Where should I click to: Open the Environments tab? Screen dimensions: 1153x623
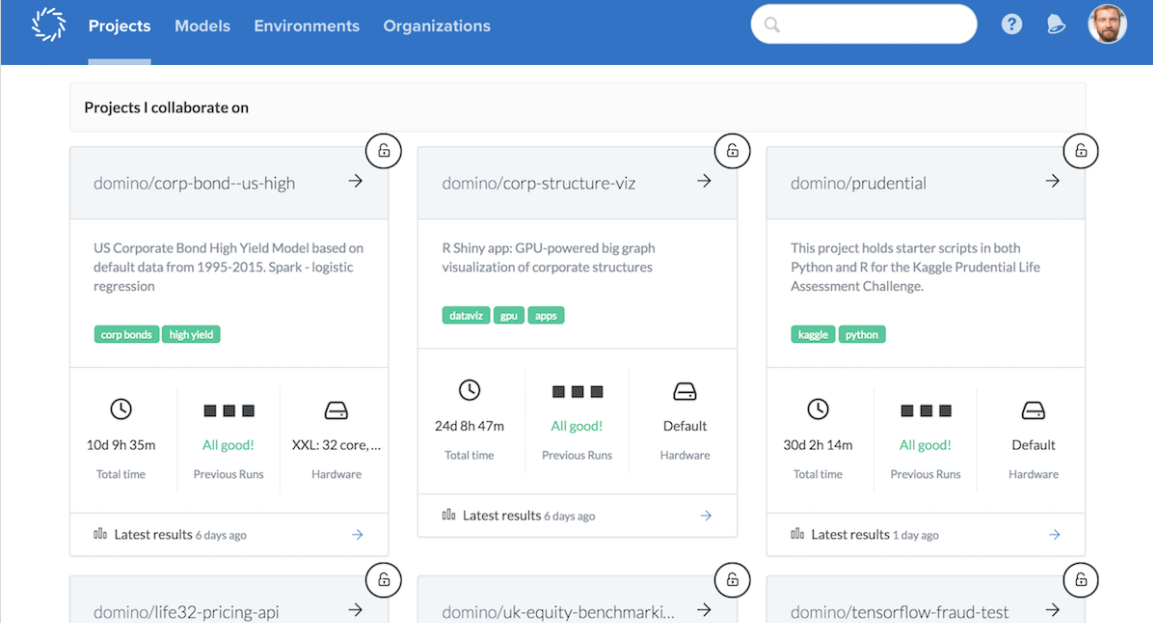tap(307, 26)
